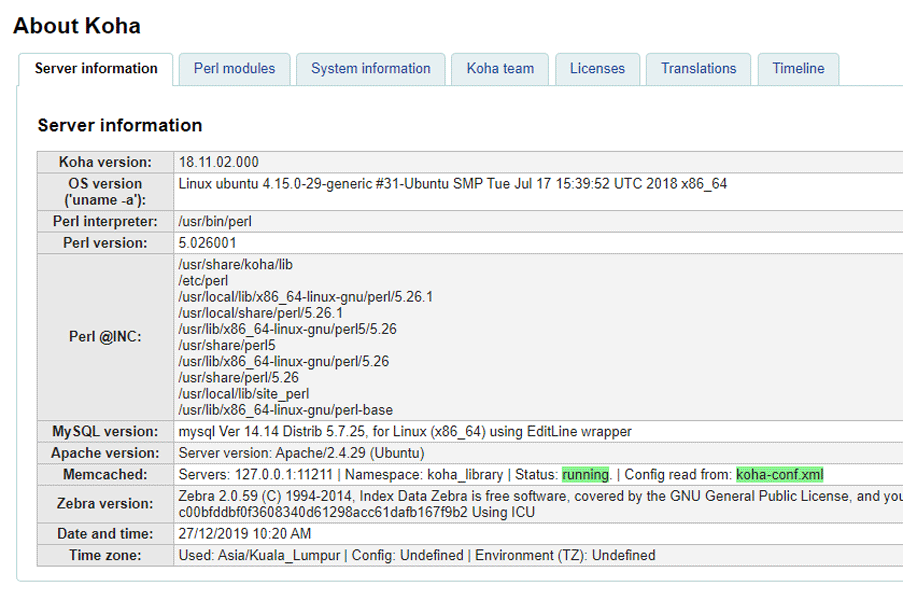The width and height of the screenshot is (903, 605).
Task: Click the Date and time row label
Action: click(105, 534)
